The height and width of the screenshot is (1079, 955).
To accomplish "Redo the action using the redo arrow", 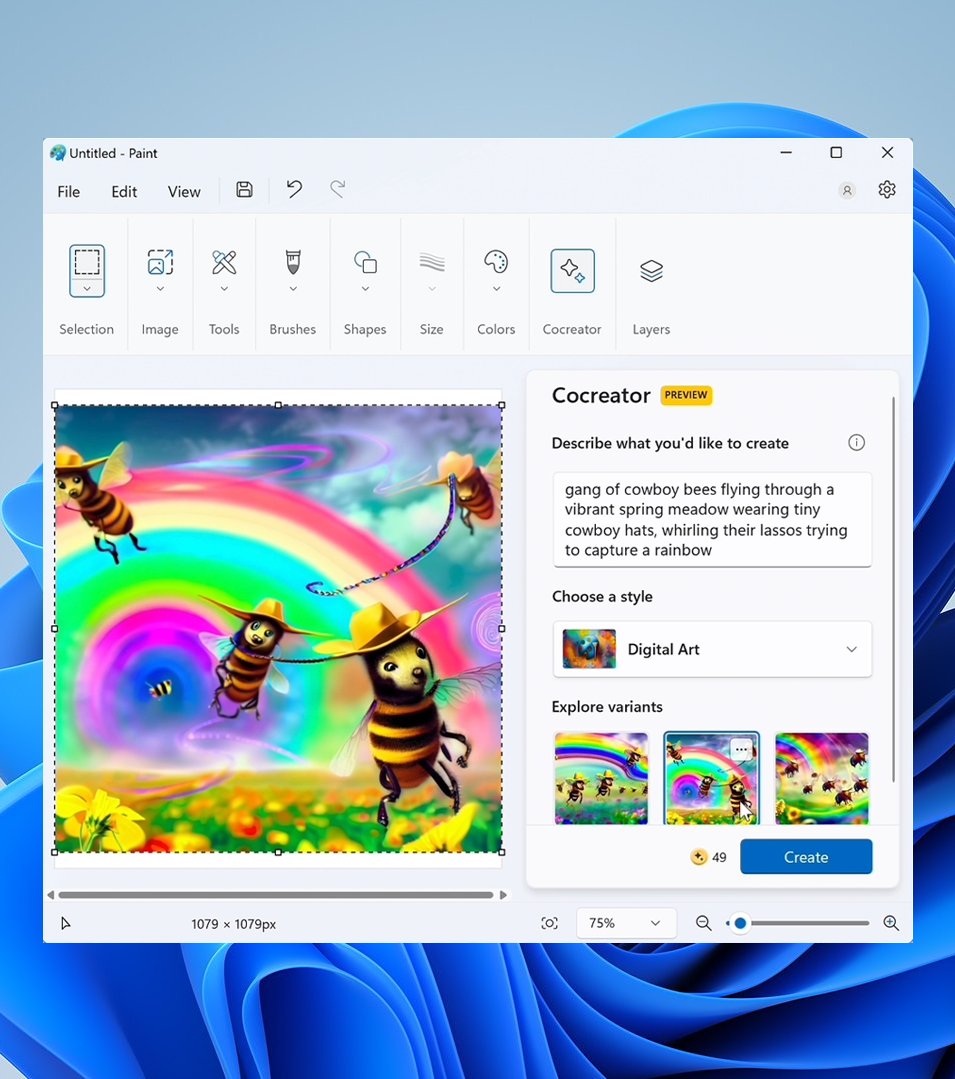I will pyautogui.click(x=337, y=189).
